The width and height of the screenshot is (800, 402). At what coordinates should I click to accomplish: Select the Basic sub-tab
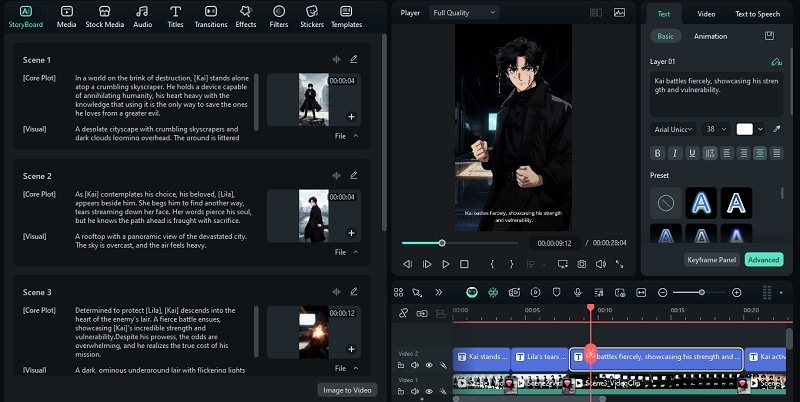[x=665, y=36]
